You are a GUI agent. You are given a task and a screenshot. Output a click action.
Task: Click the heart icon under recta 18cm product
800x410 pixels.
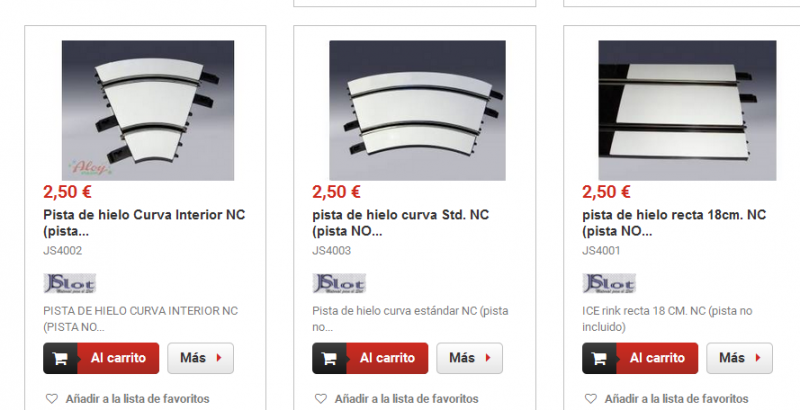pyautogui.click(x=591, y=399)
